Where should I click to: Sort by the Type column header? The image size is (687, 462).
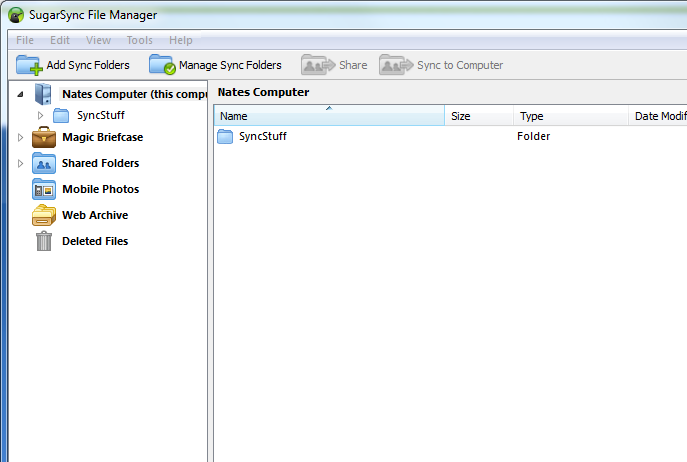click(x=571, y=116)
